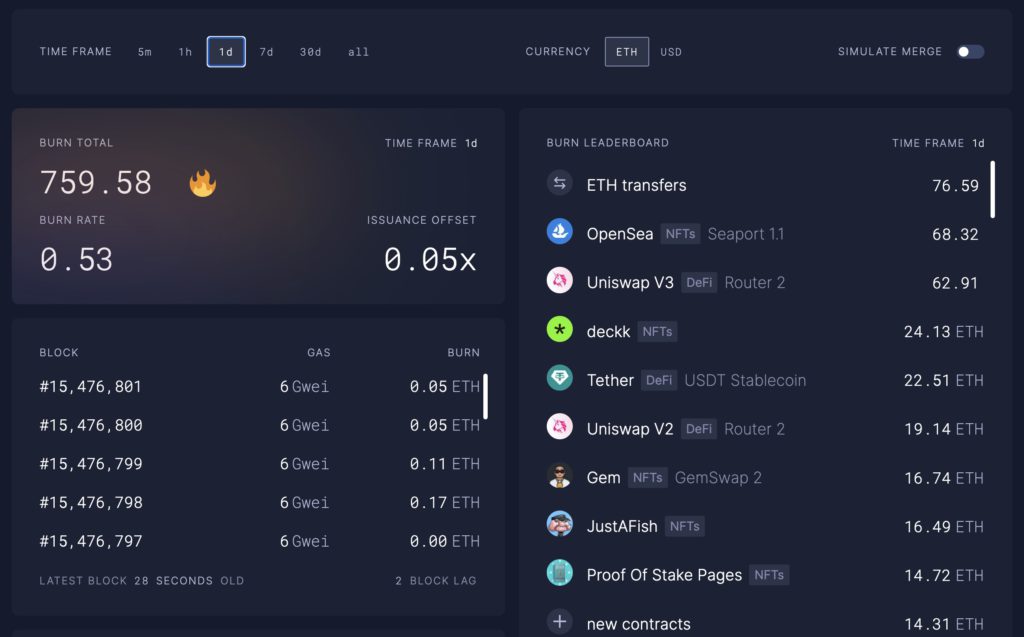1024x637 pixels.
Task: Switch time frame to 30d
Action: coord(311,52)
